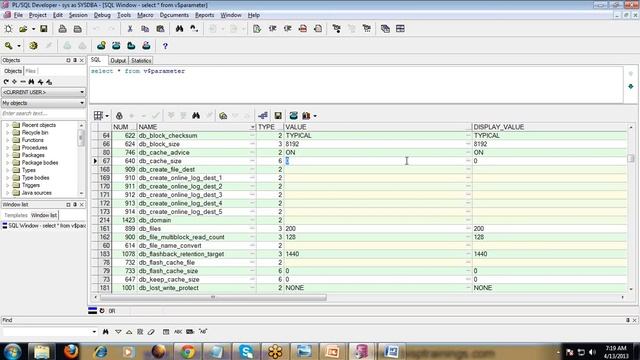This screenshot has height=360, width=640.
Task: Open the Tools menu
Action: (124, 15)
